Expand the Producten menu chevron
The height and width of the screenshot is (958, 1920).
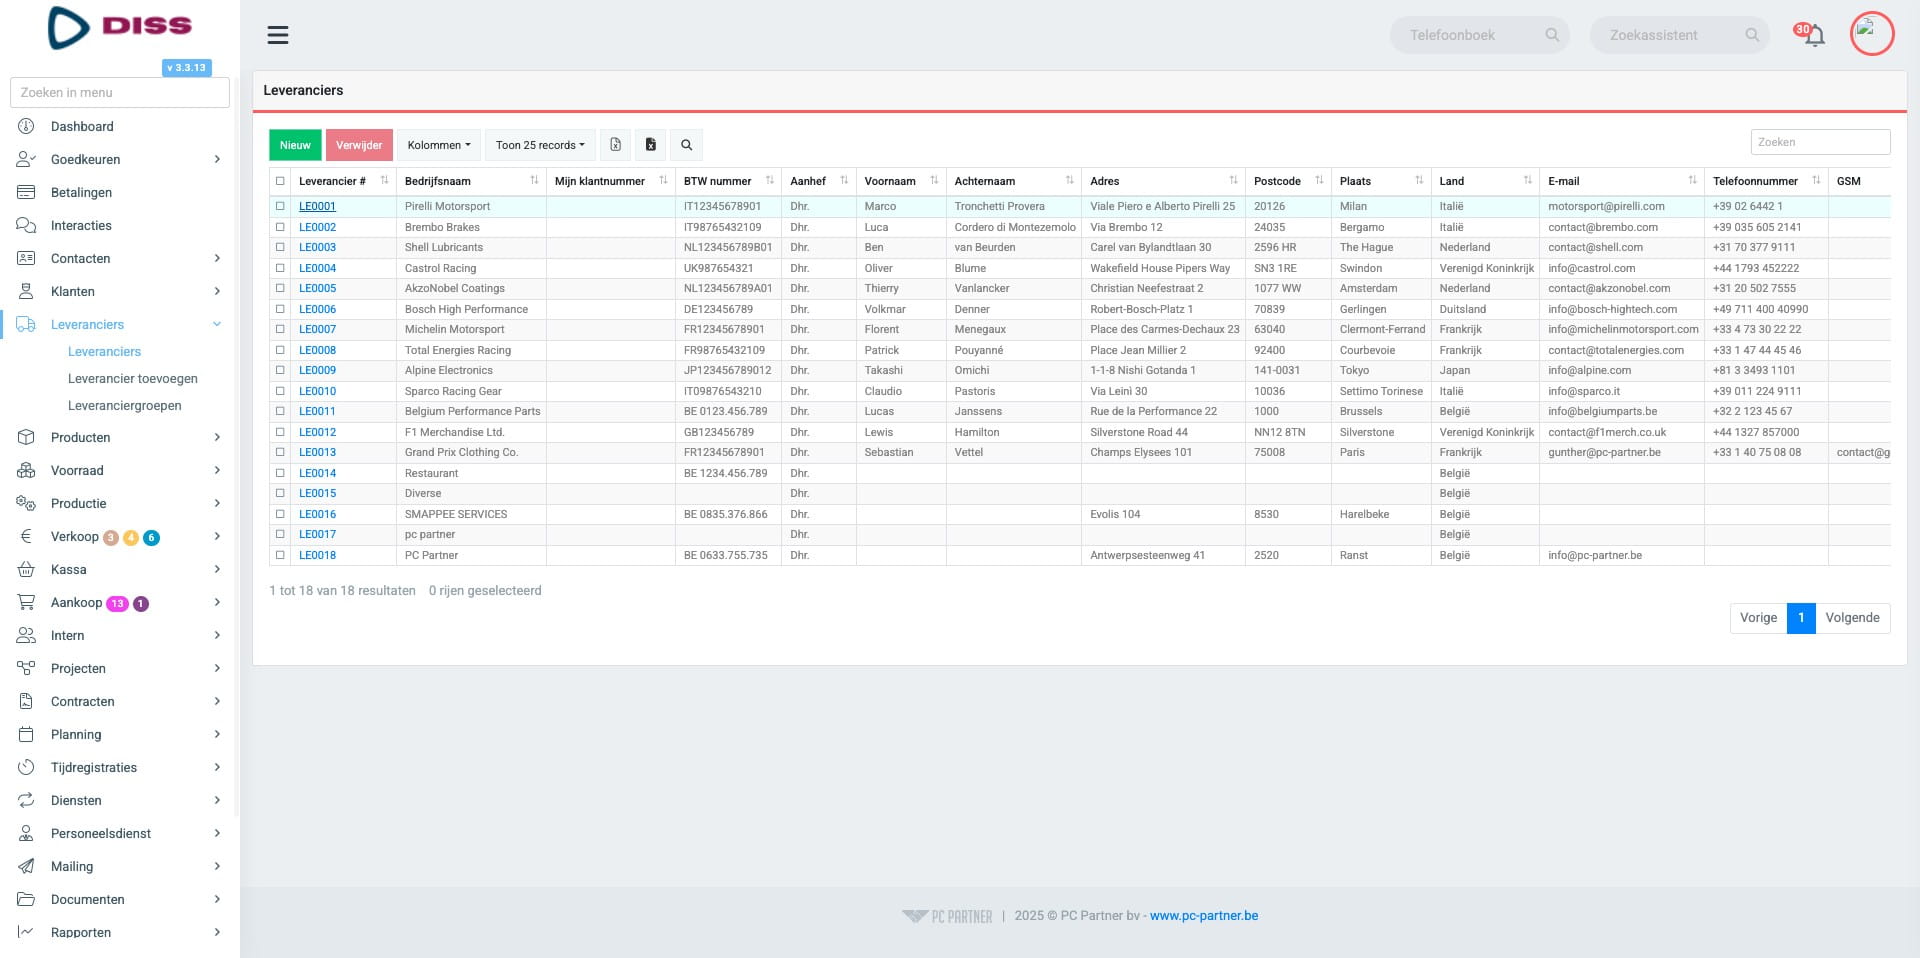pyautogui.click(x=217, y=437)
